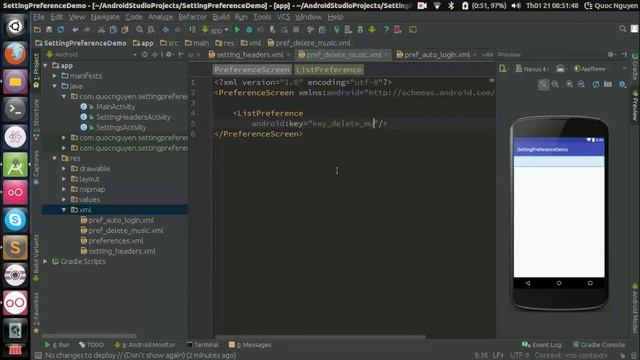Open Firefox from the Ubuntu launcher

[x=15, y=54]
